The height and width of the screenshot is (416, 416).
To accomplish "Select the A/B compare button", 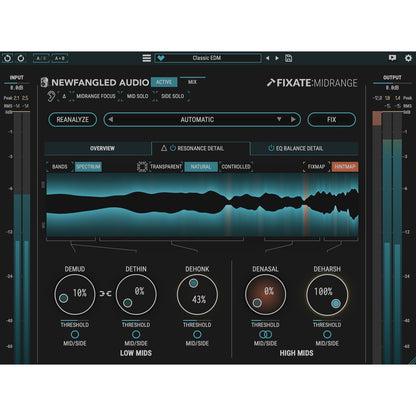I will click(41, 58).
